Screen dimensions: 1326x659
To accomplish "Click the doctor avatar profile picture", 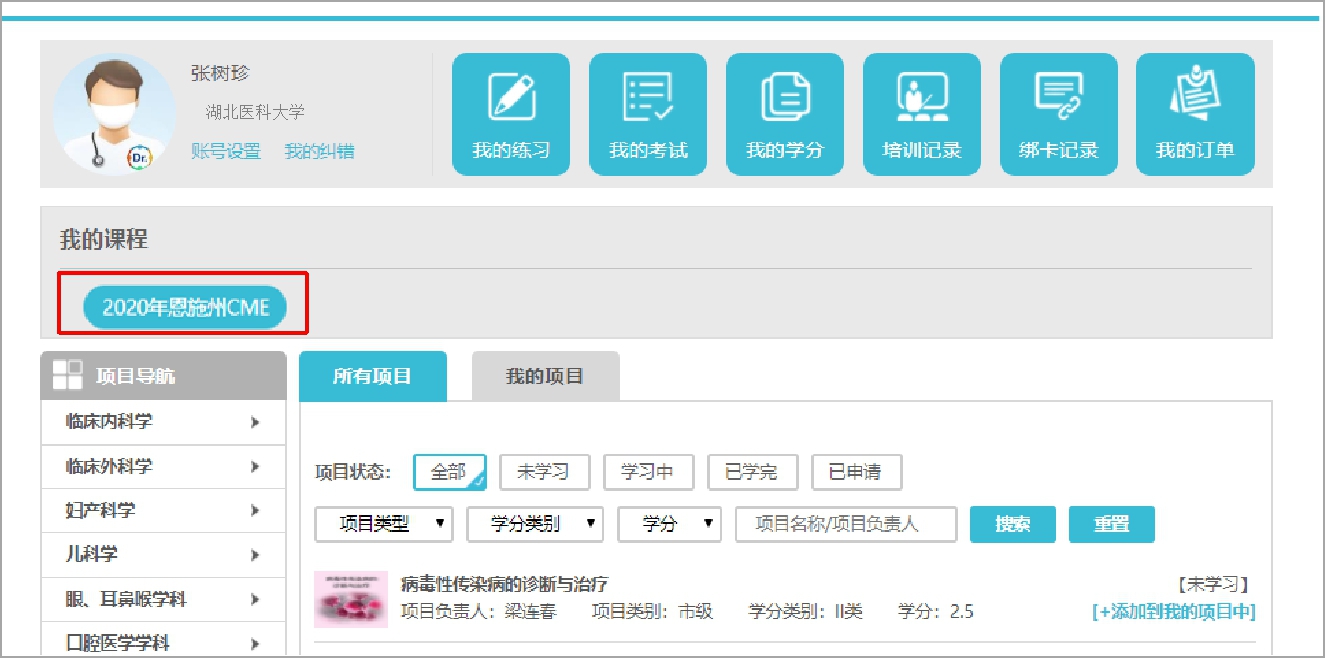I will coord(114,115).
